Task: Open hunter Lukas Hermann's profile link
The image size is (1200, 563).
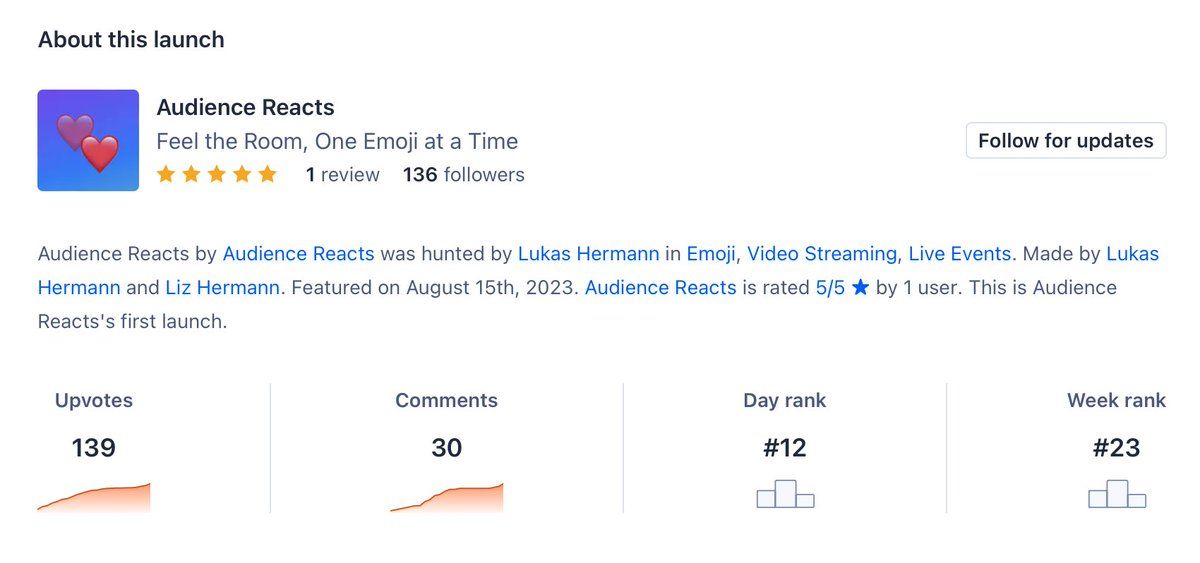Action: (x=588, y=254)
